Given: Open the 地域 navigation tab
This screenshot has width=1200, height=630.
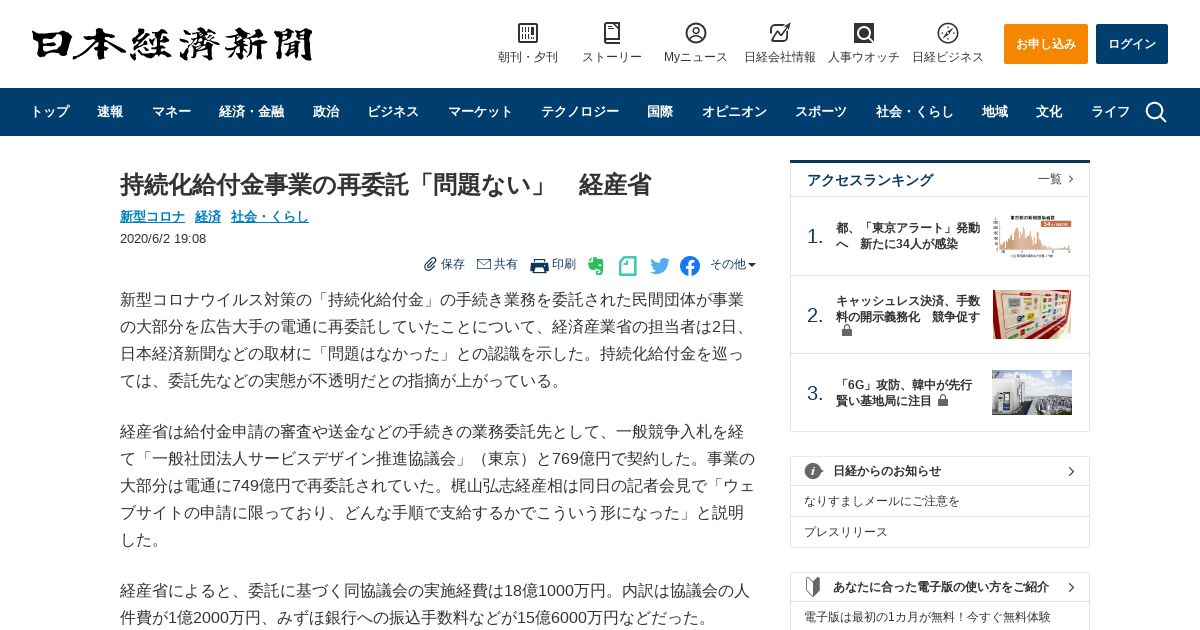Looking at the screenshot, I should (995, 112).
